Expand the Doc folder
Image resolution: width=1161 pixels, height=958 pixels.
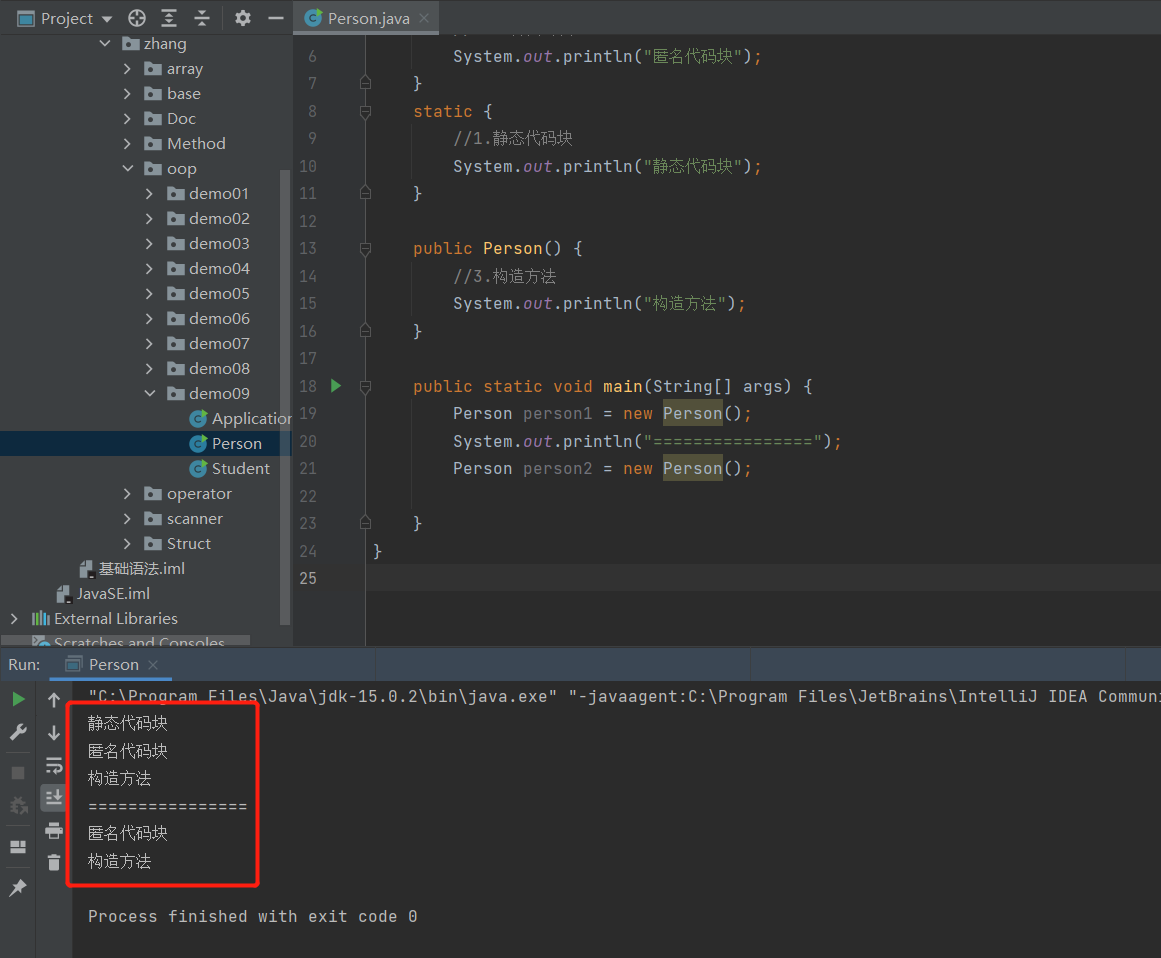(x=127, y=118)
